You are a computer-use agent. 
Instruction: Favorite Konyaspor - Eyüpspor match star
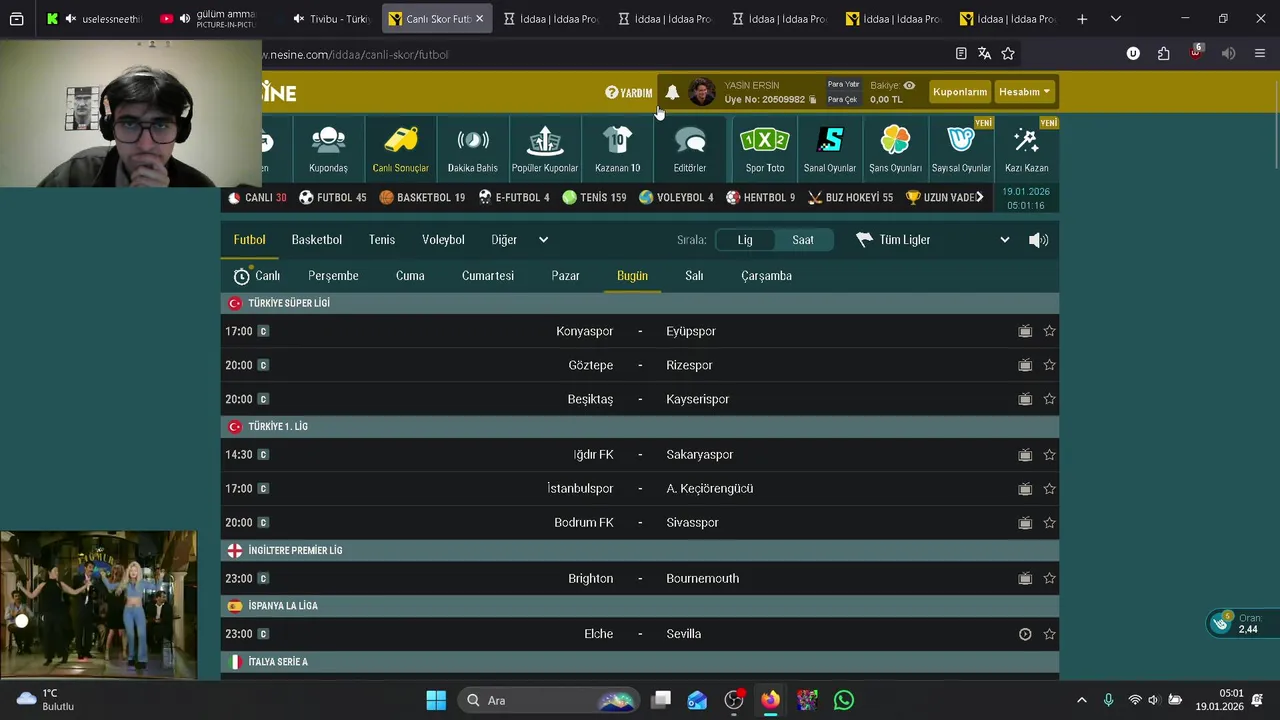click(x=1049, y=331)
